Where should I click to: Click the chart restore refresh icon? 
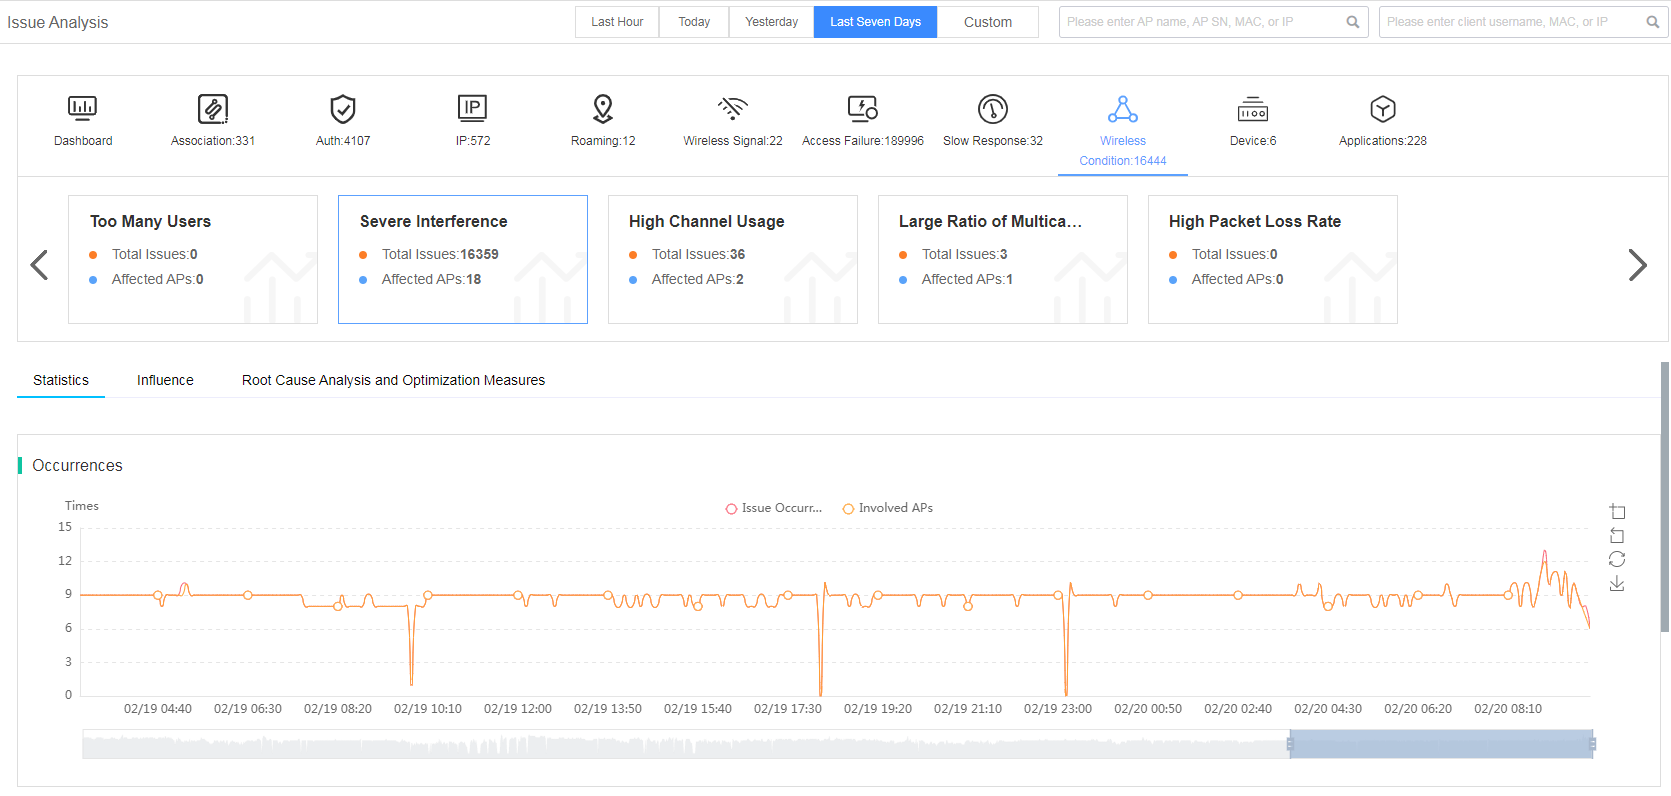pyautogui.click(x=1617, y=559)
